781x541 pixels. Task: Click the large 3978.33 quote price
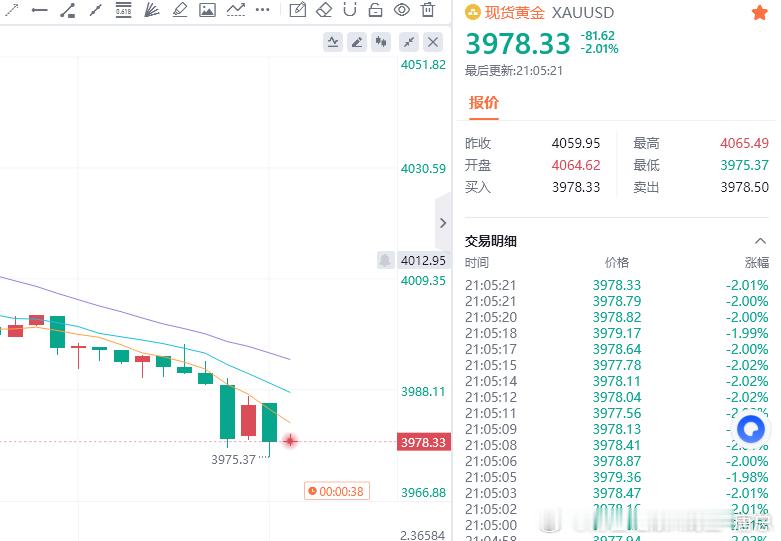pyautogui.click(x=518, y=43)
